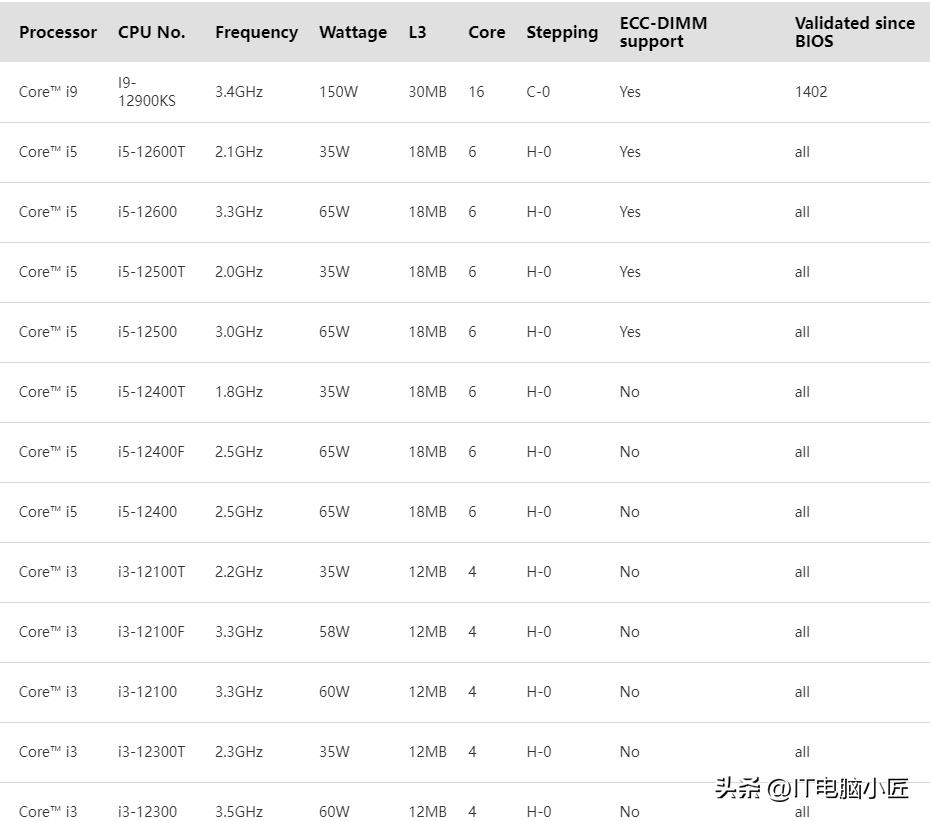Select the 150W wattage value

[x=338, y=91]
